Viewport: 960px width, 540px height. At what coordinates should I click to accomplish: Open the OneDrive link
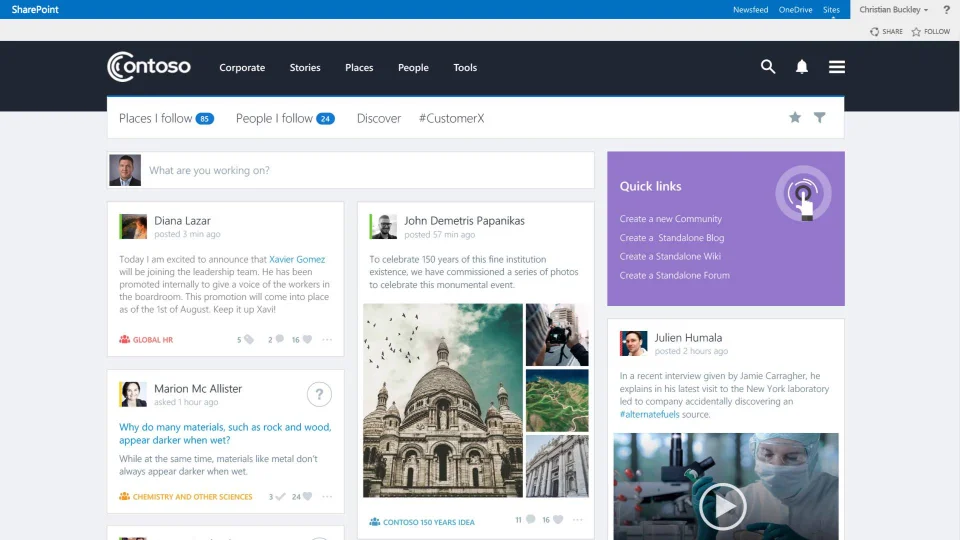795,9
